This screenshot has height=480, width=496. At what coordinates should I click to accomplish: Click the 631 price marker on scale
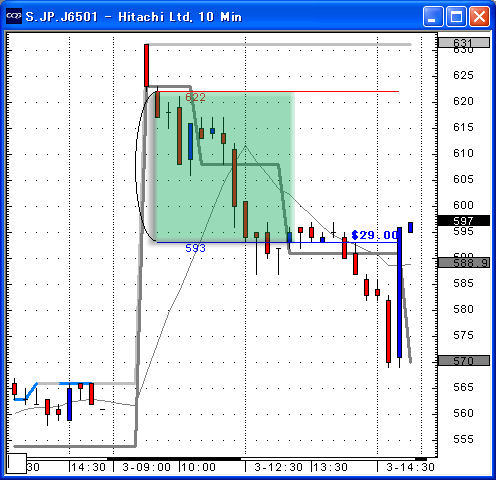click(464, 43)
